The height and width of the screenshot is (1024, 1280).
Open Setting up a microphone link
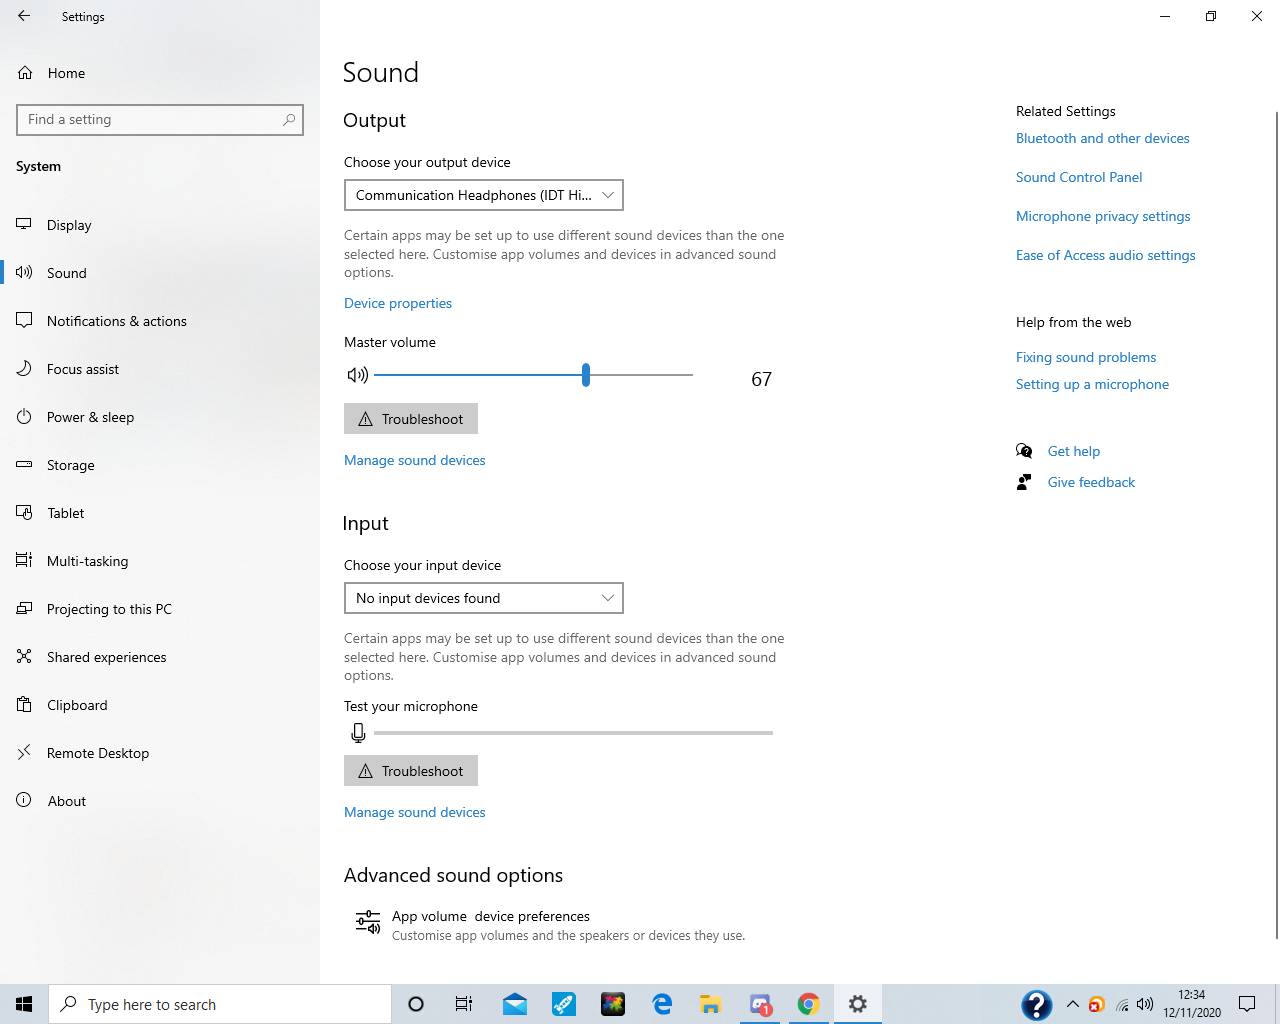click(1092, 384)
